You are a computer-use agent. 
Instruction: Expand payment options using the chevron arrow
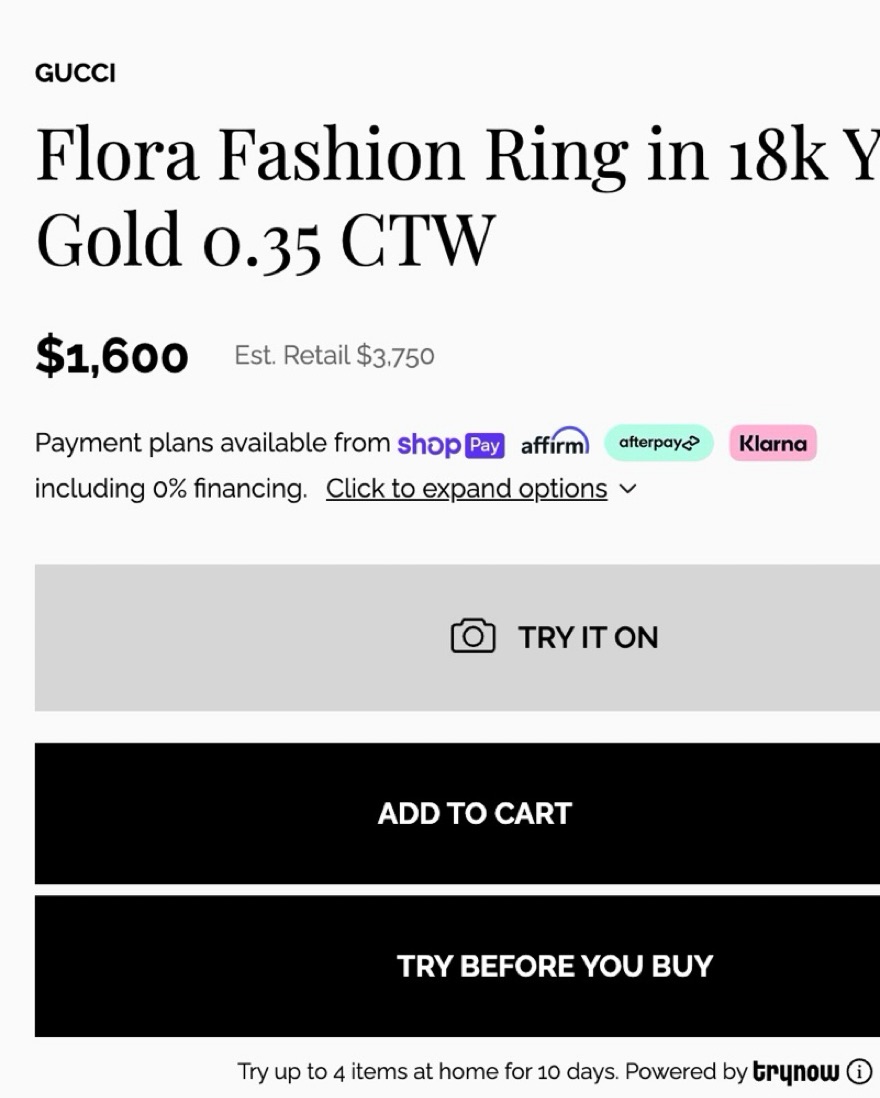pyautogui.click(x=628, y=489)
